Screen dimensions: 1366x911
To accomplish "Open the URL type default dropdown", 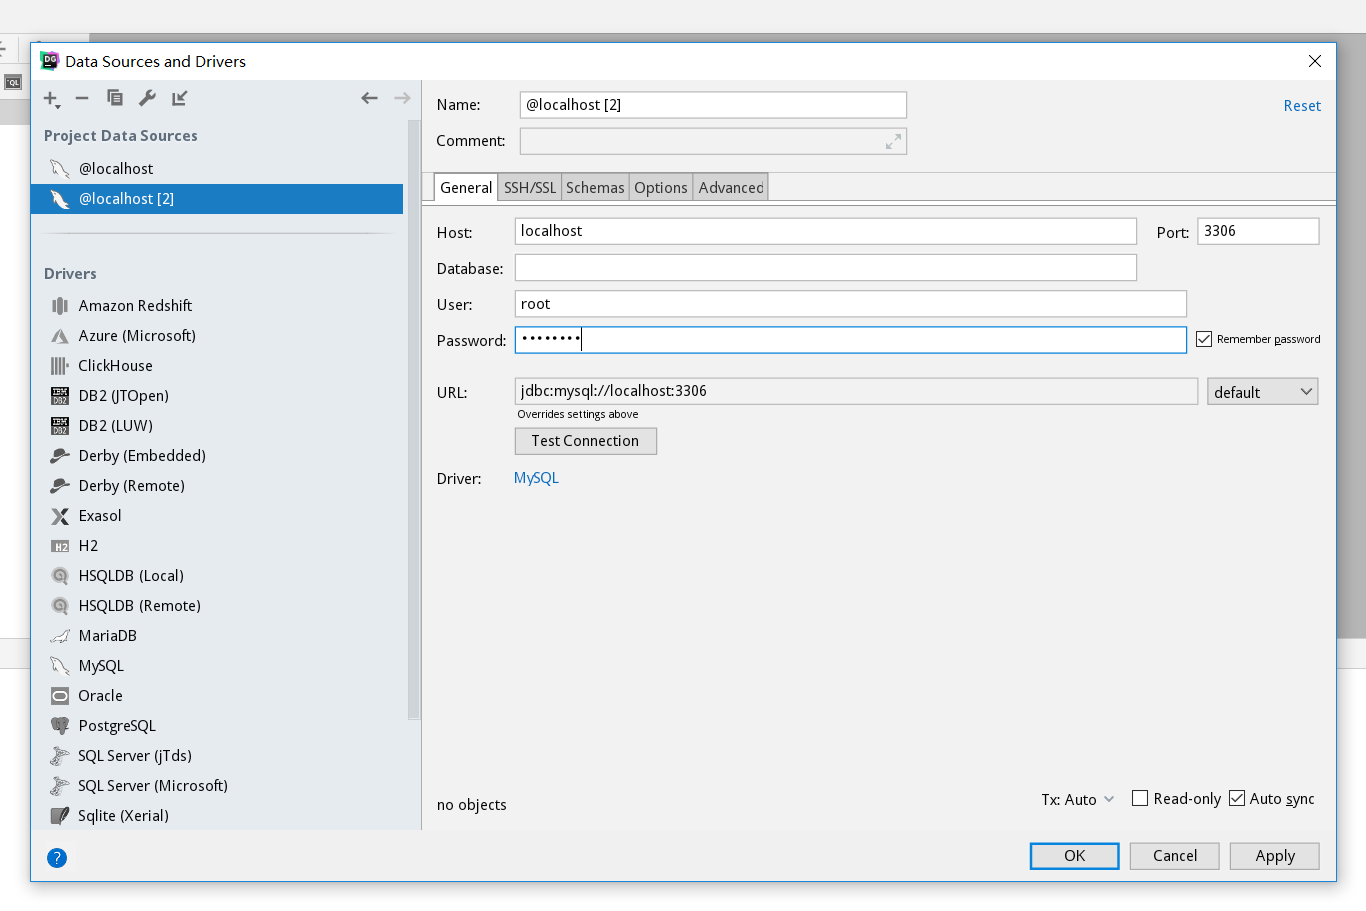I will [x=1263, y=392].
